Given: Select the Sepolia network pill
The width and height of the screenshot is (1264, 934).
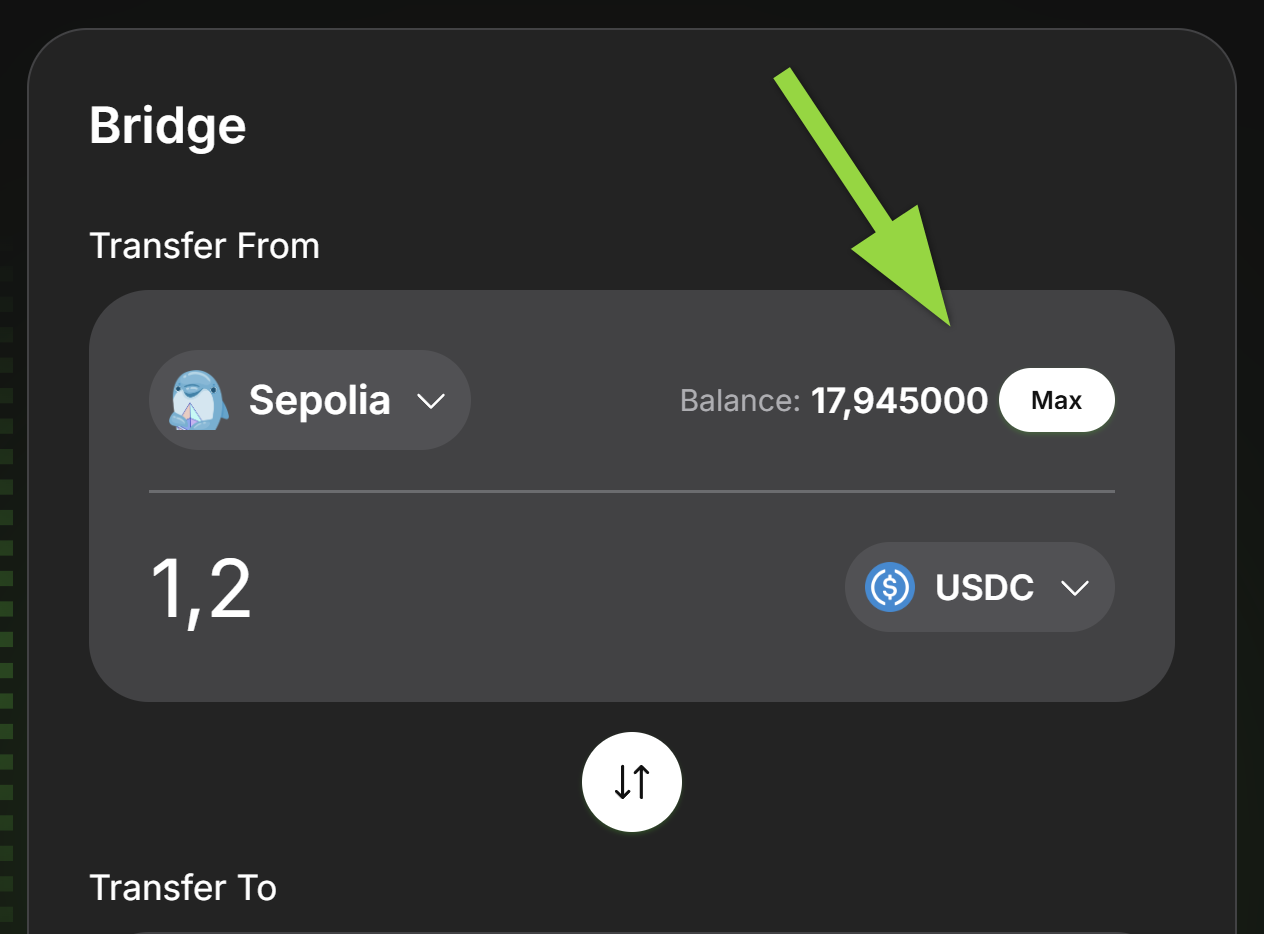Looking at the screenshot, I should (310, 400).
